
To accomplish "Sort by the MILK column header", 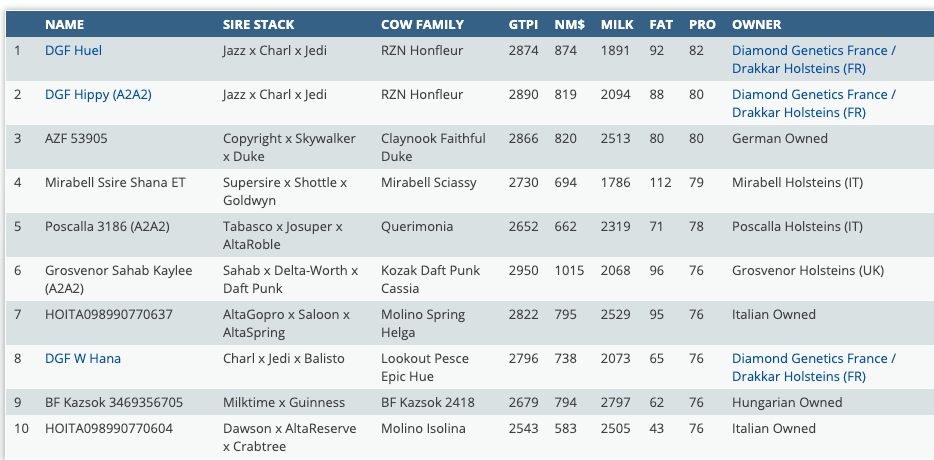I will tap(616, 24).
